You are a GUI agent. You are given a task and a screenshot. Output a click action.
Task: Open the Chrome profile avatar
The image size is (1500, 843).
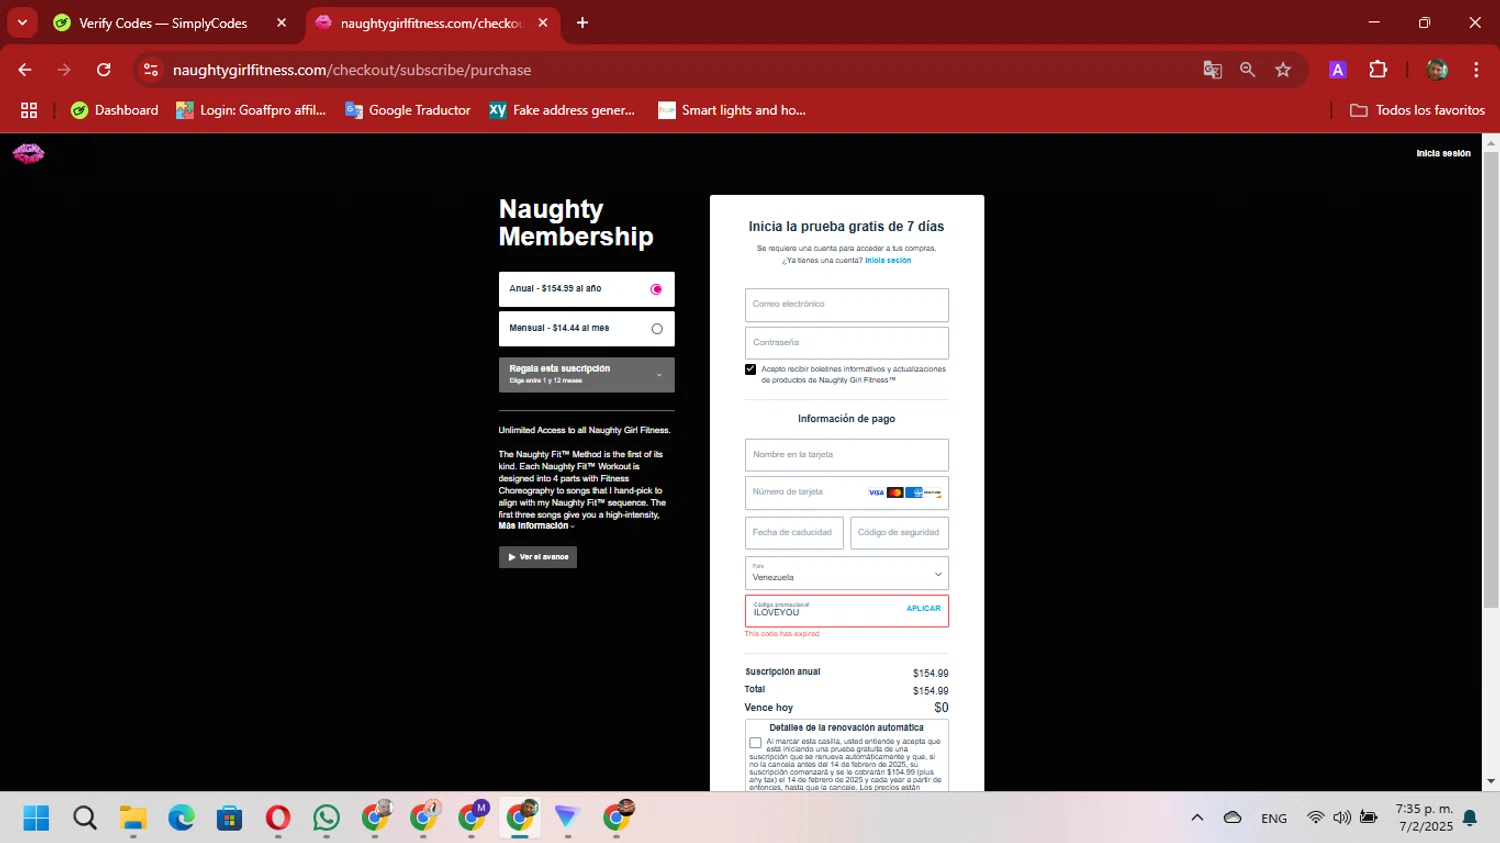point(1437,70)
